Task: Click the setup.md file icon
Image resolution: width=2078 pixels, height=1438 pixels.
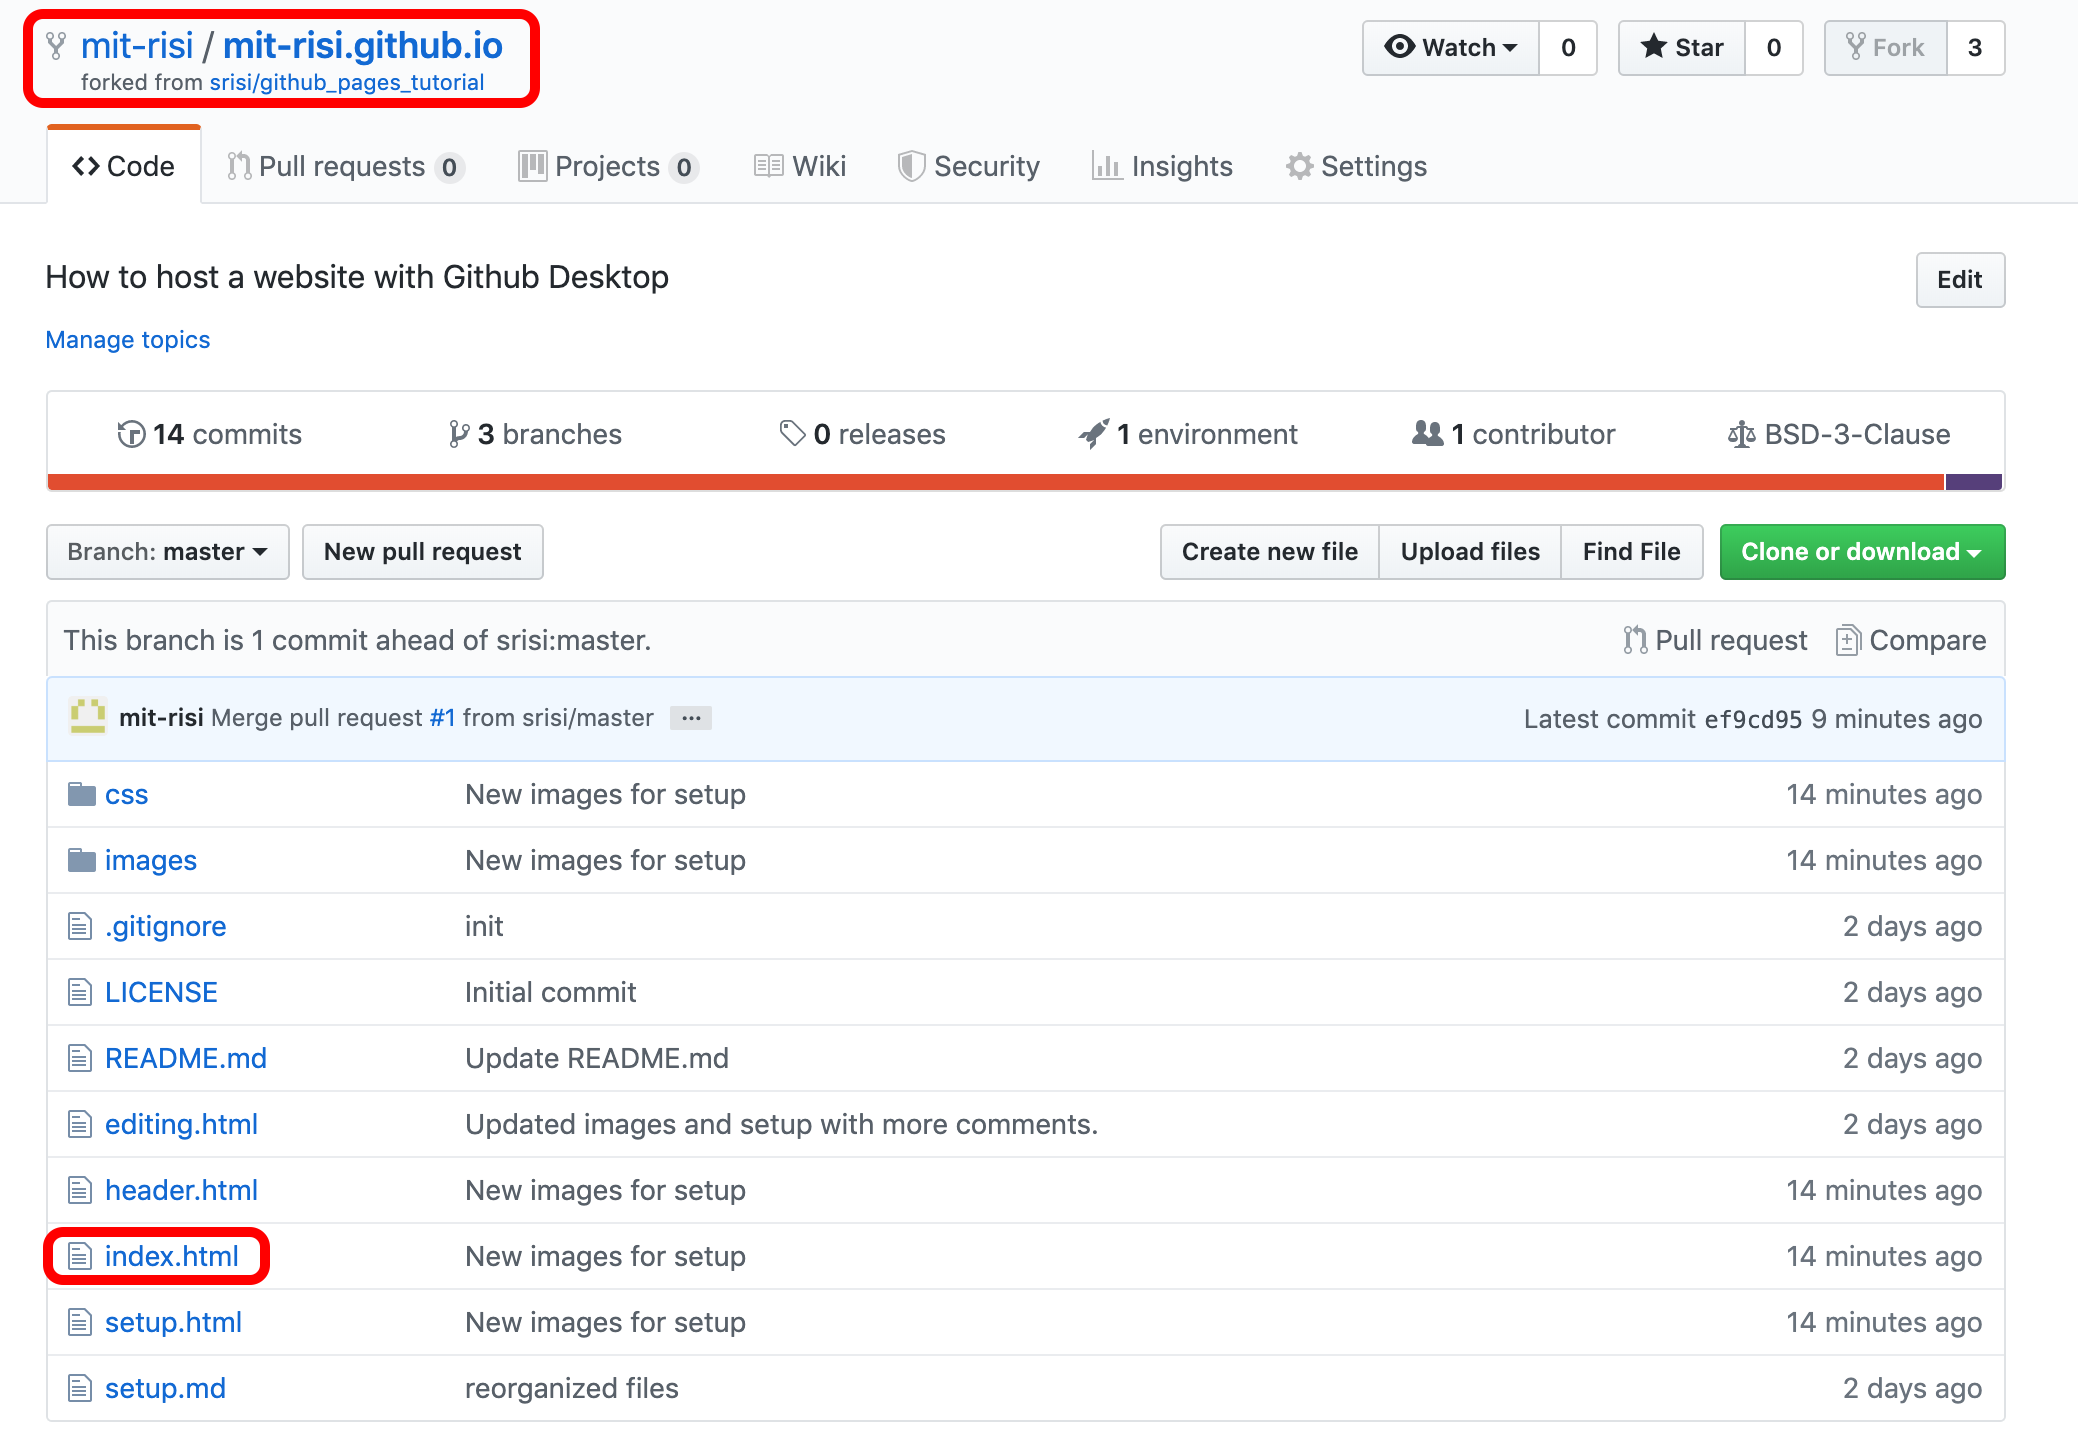Action: point(80,1388)
